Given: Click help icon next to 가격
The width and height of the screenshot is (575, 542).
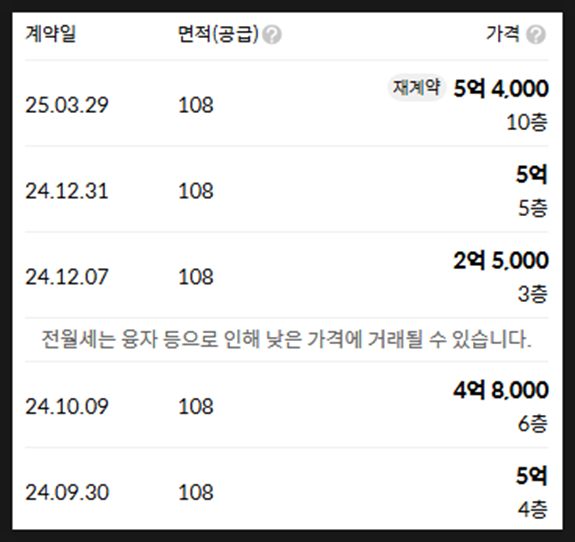Looking at the screenshot, I should pyautogui.click(x=536, y=35).
